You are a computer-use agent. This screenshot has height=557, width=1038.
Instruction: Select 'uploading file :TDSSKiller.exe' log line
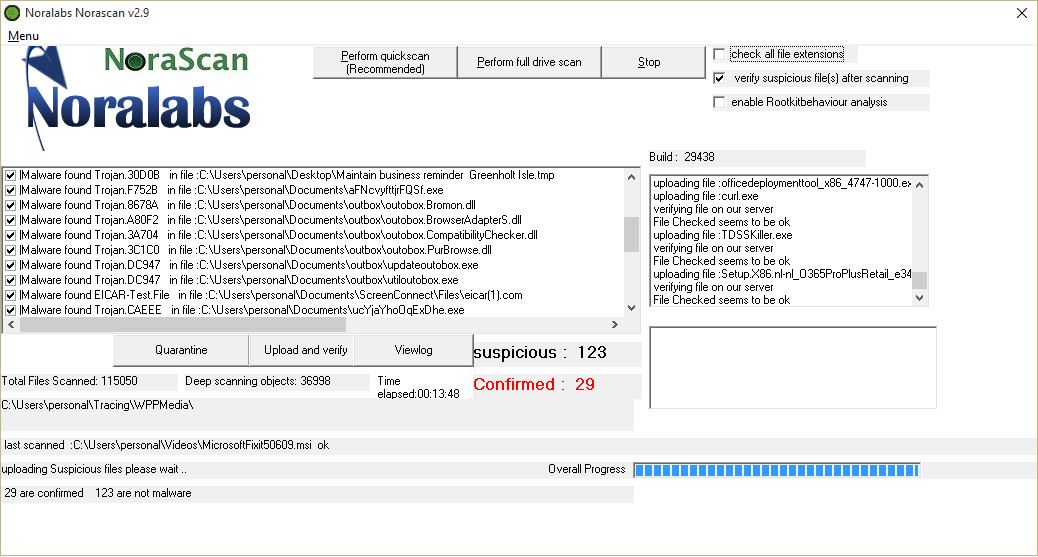tap(723, 235)
